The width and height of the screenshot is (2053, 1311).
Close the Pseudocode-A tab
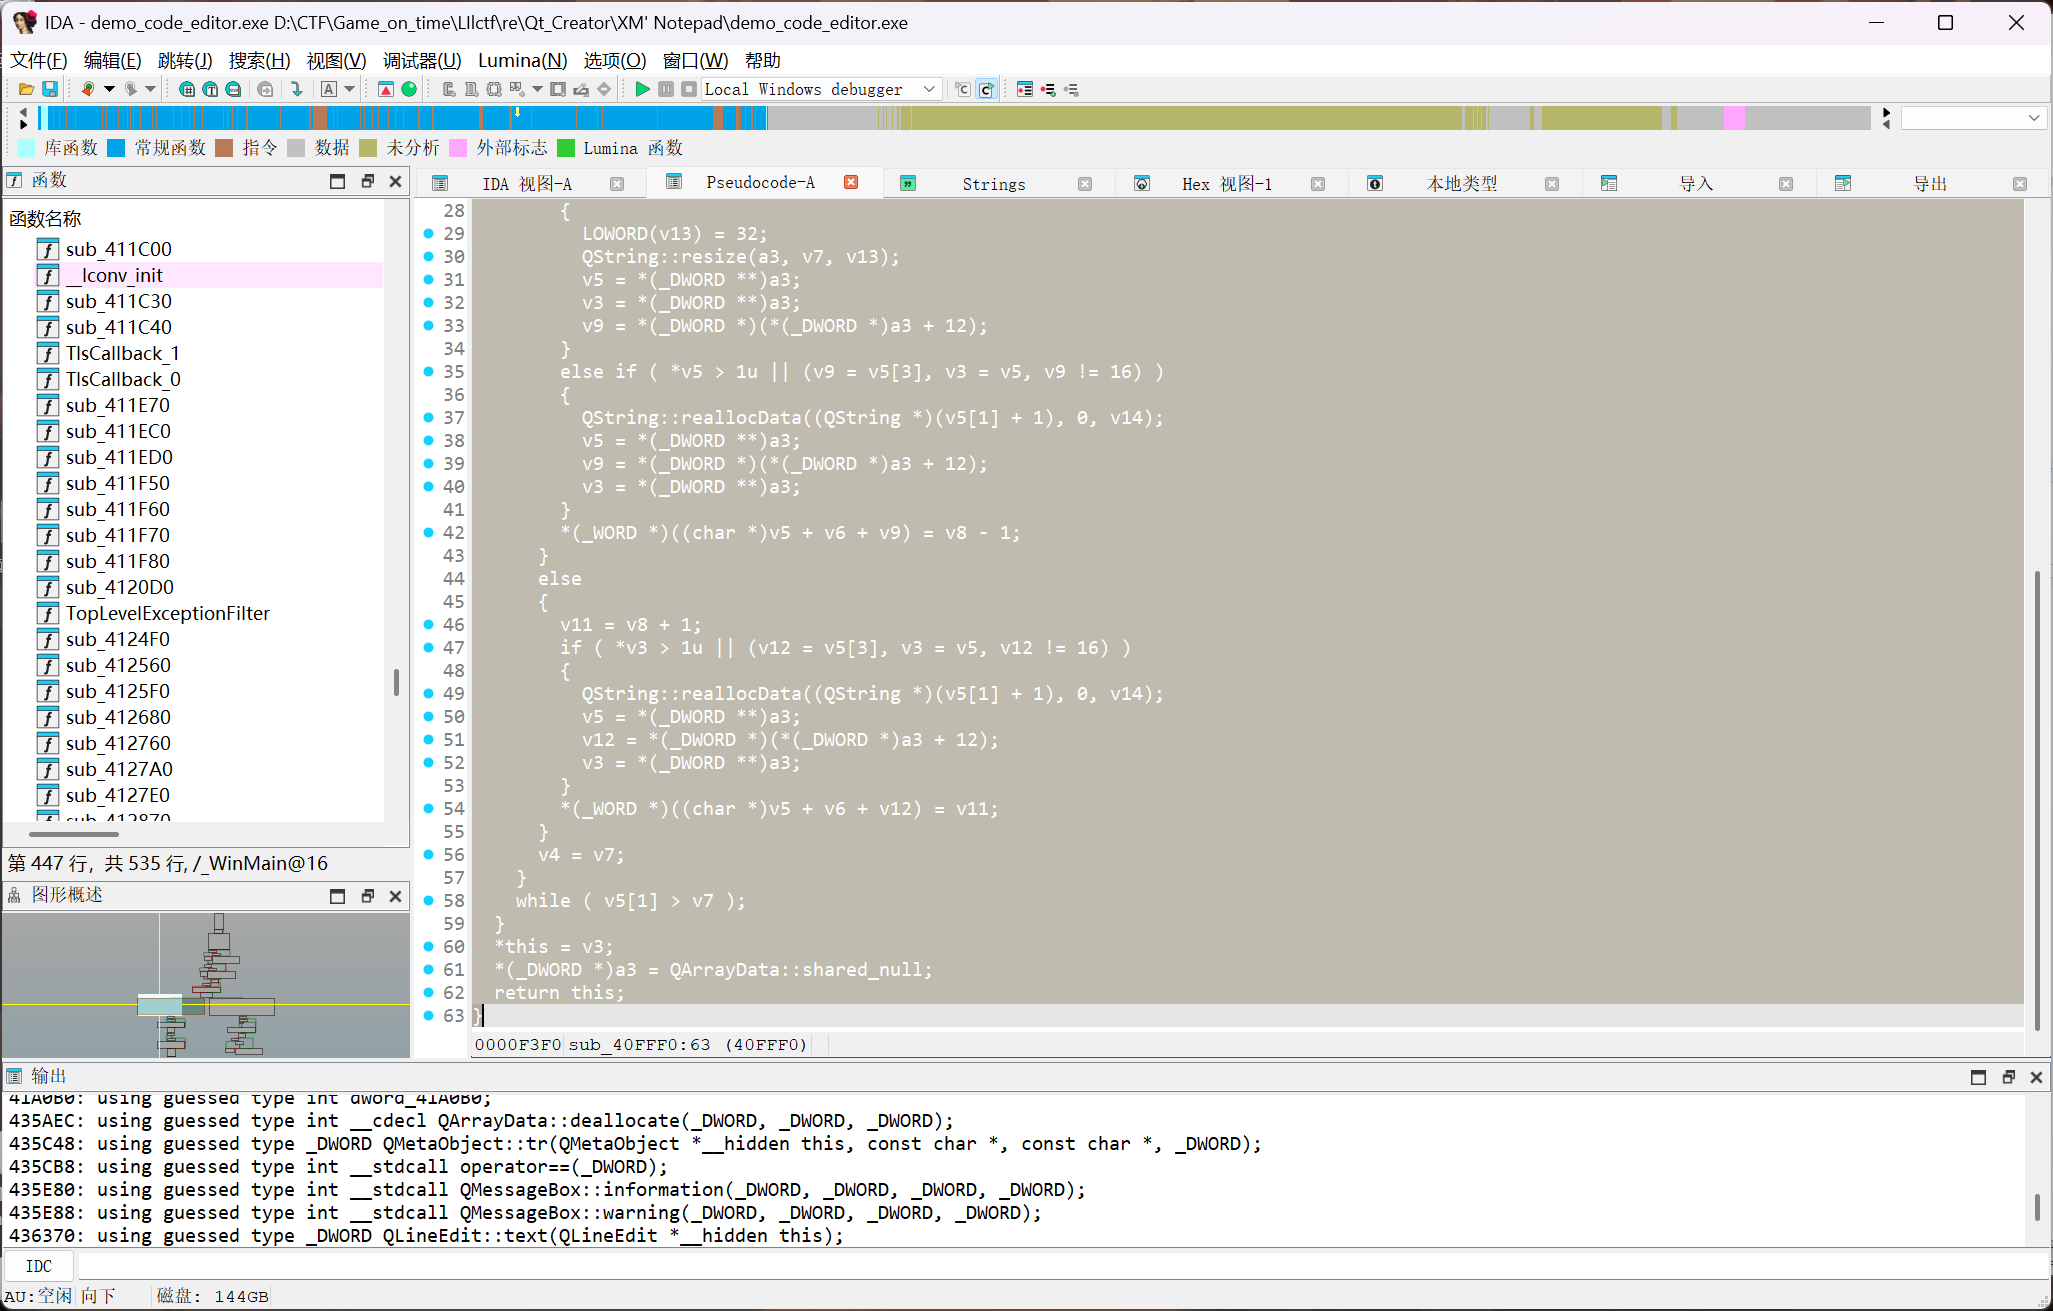(x=851, y=182)
